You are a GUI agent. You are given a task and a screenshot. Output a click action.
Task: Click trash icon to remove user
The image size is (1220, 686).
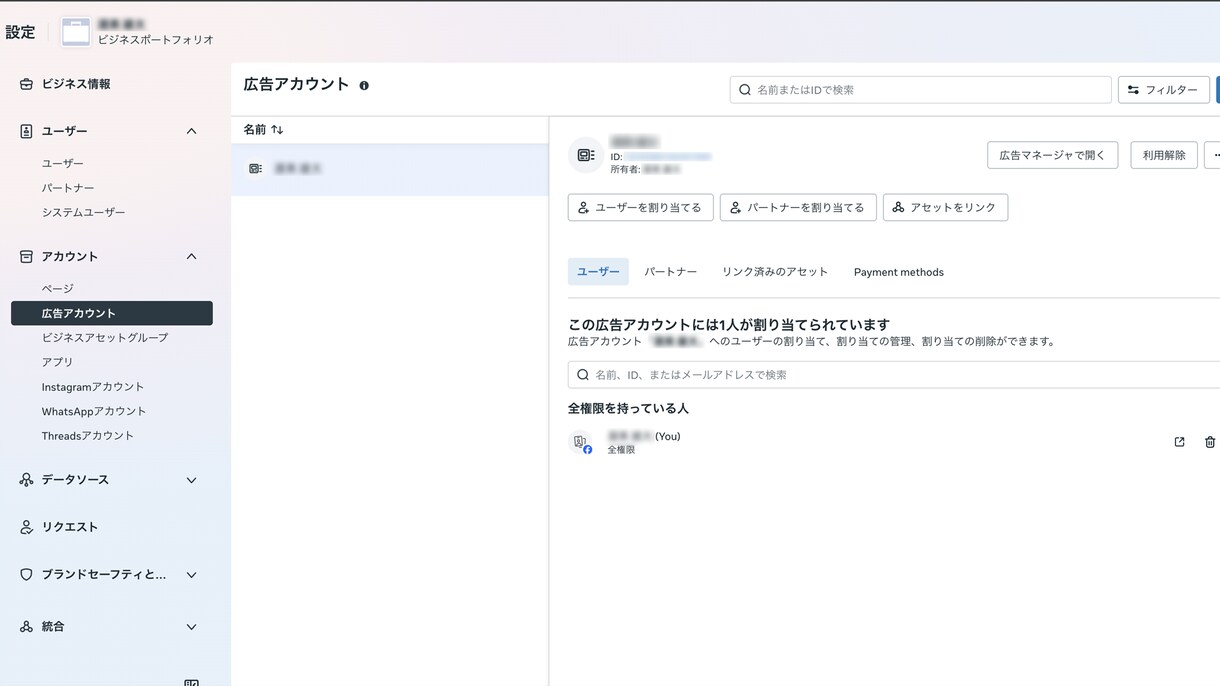coord(1210,442)
